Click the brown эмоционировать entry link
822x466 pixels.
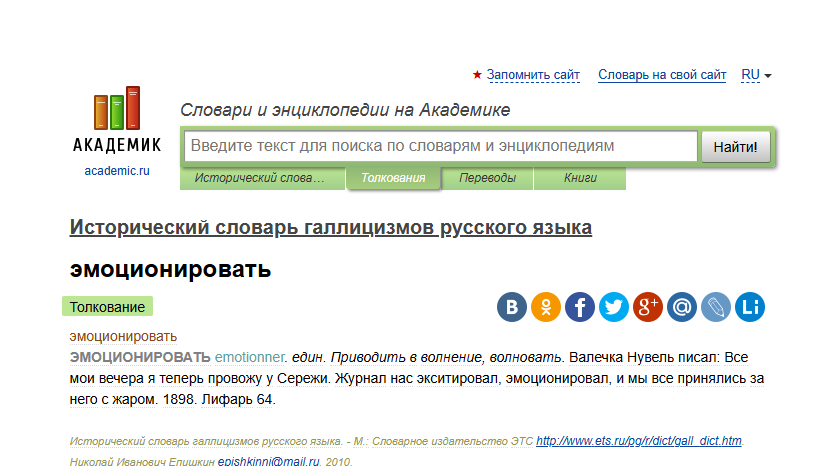123,336
